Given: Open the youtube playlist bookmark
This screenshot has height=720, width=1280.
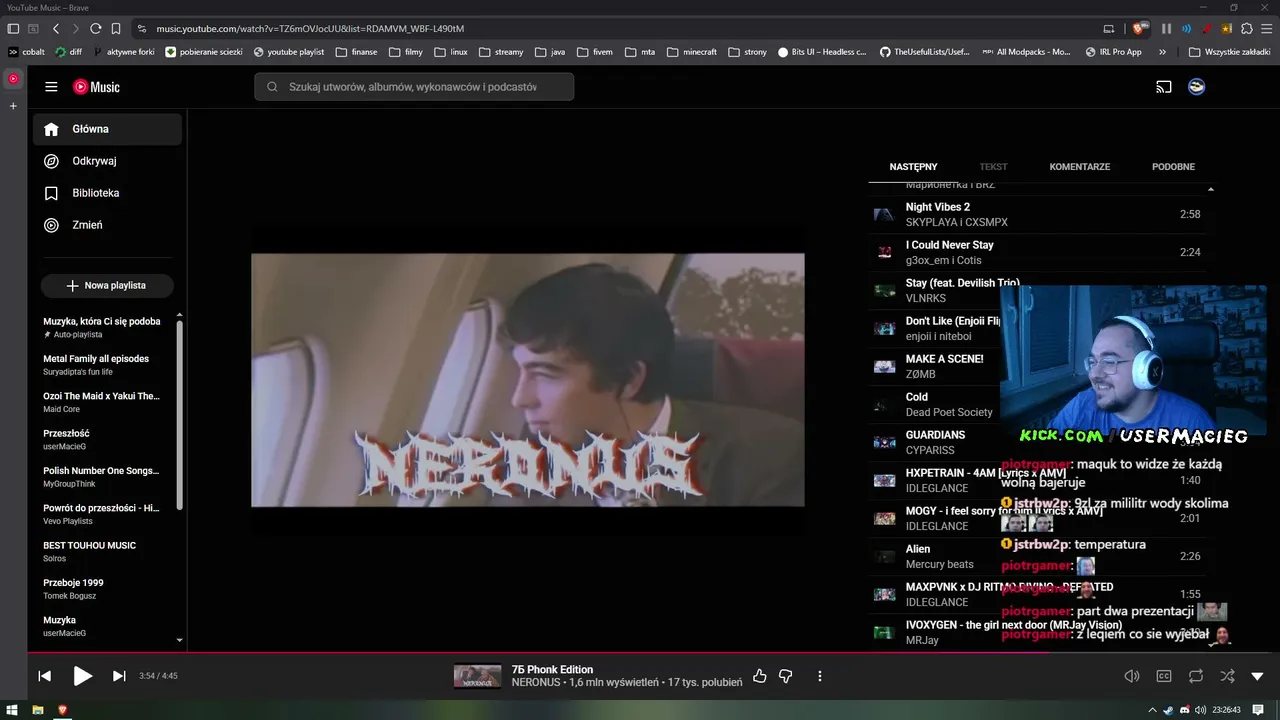Looking at the screenshot, I should tap(289, 52).
